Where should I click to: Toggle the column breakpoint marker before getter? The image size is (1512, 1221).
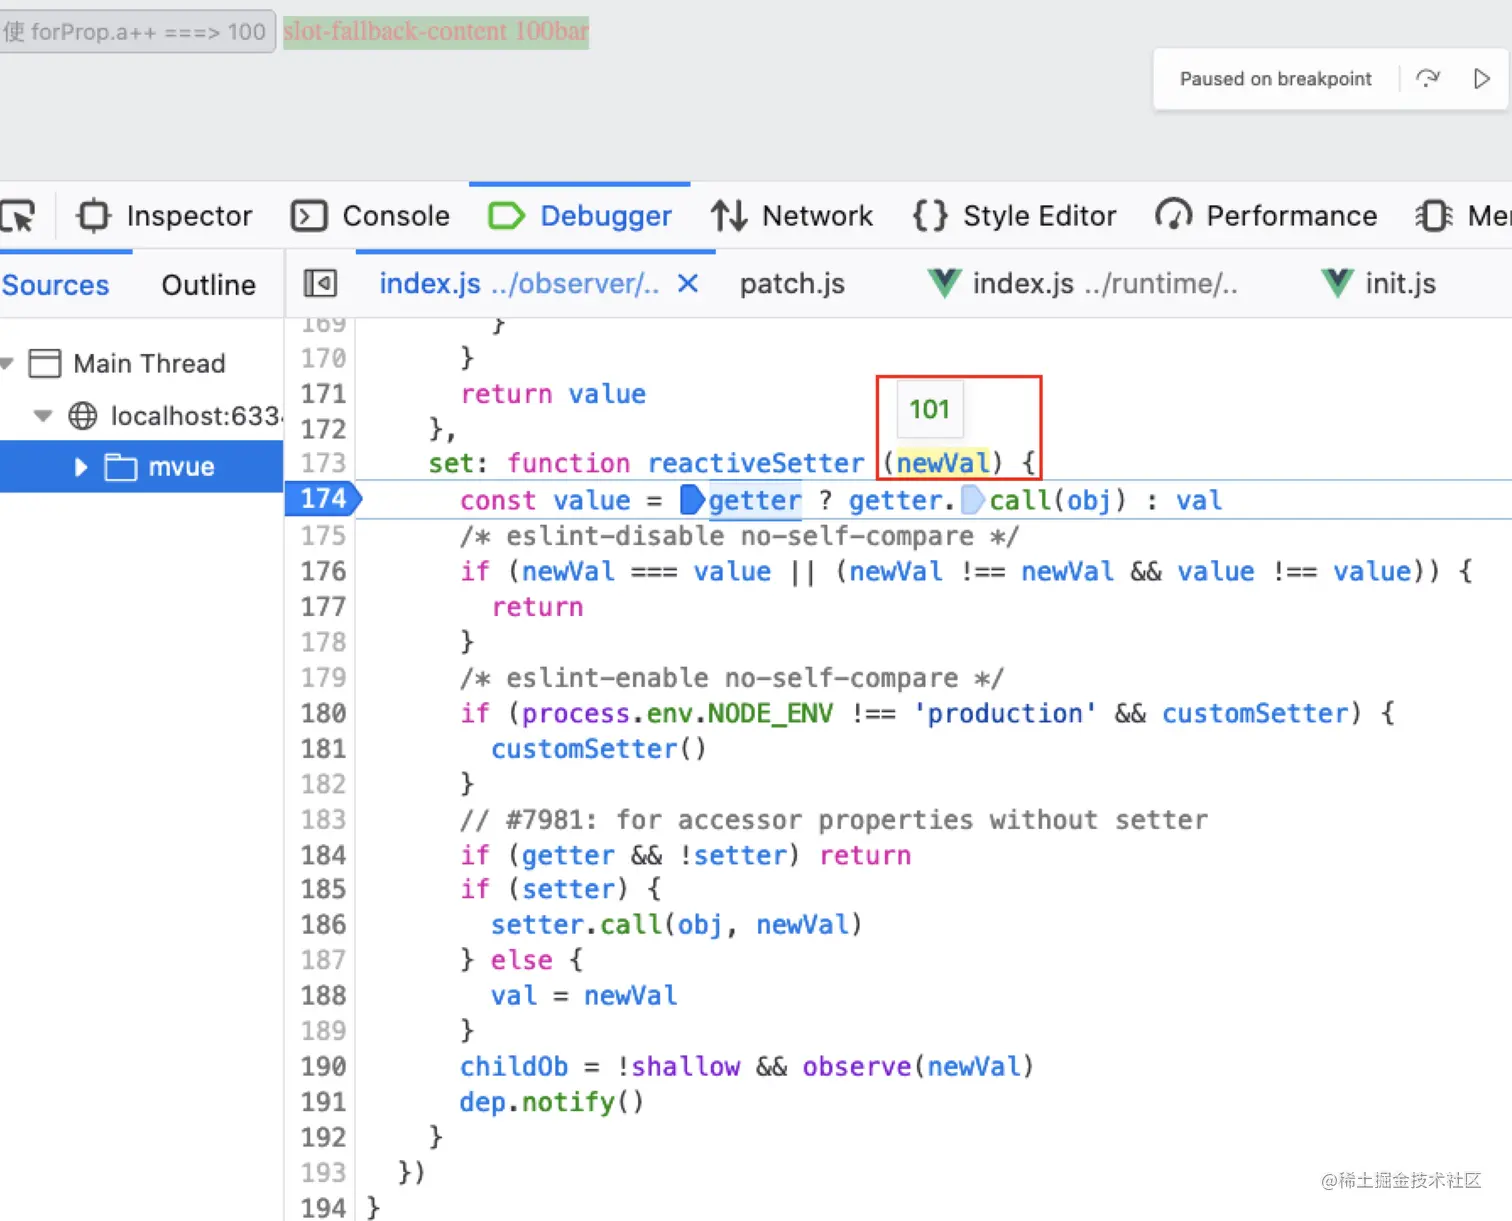click(x=692, y=499)
